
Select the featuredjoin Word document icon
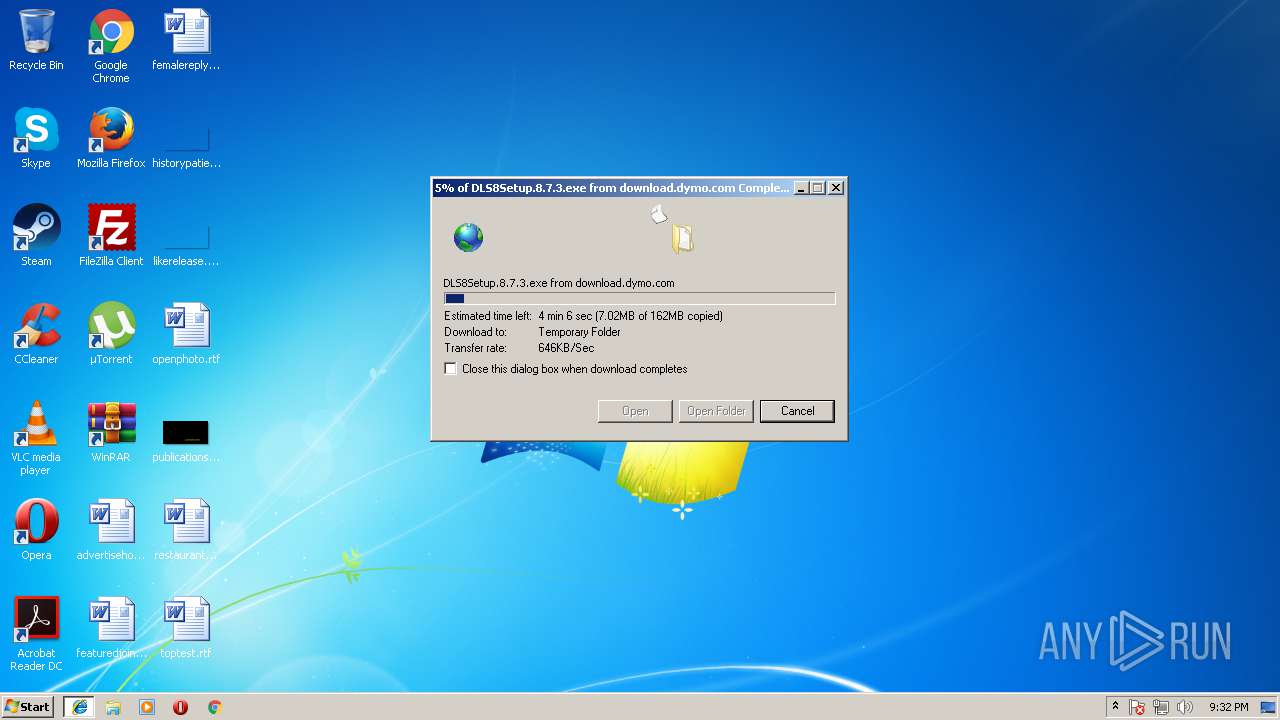click(111, 628)
